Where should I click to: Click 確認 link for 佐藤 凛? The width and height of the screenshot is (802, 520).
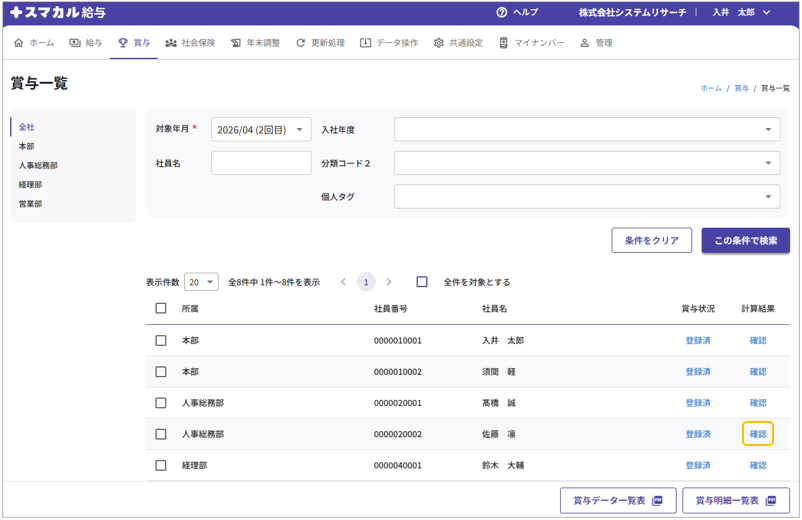click(758, 434)
